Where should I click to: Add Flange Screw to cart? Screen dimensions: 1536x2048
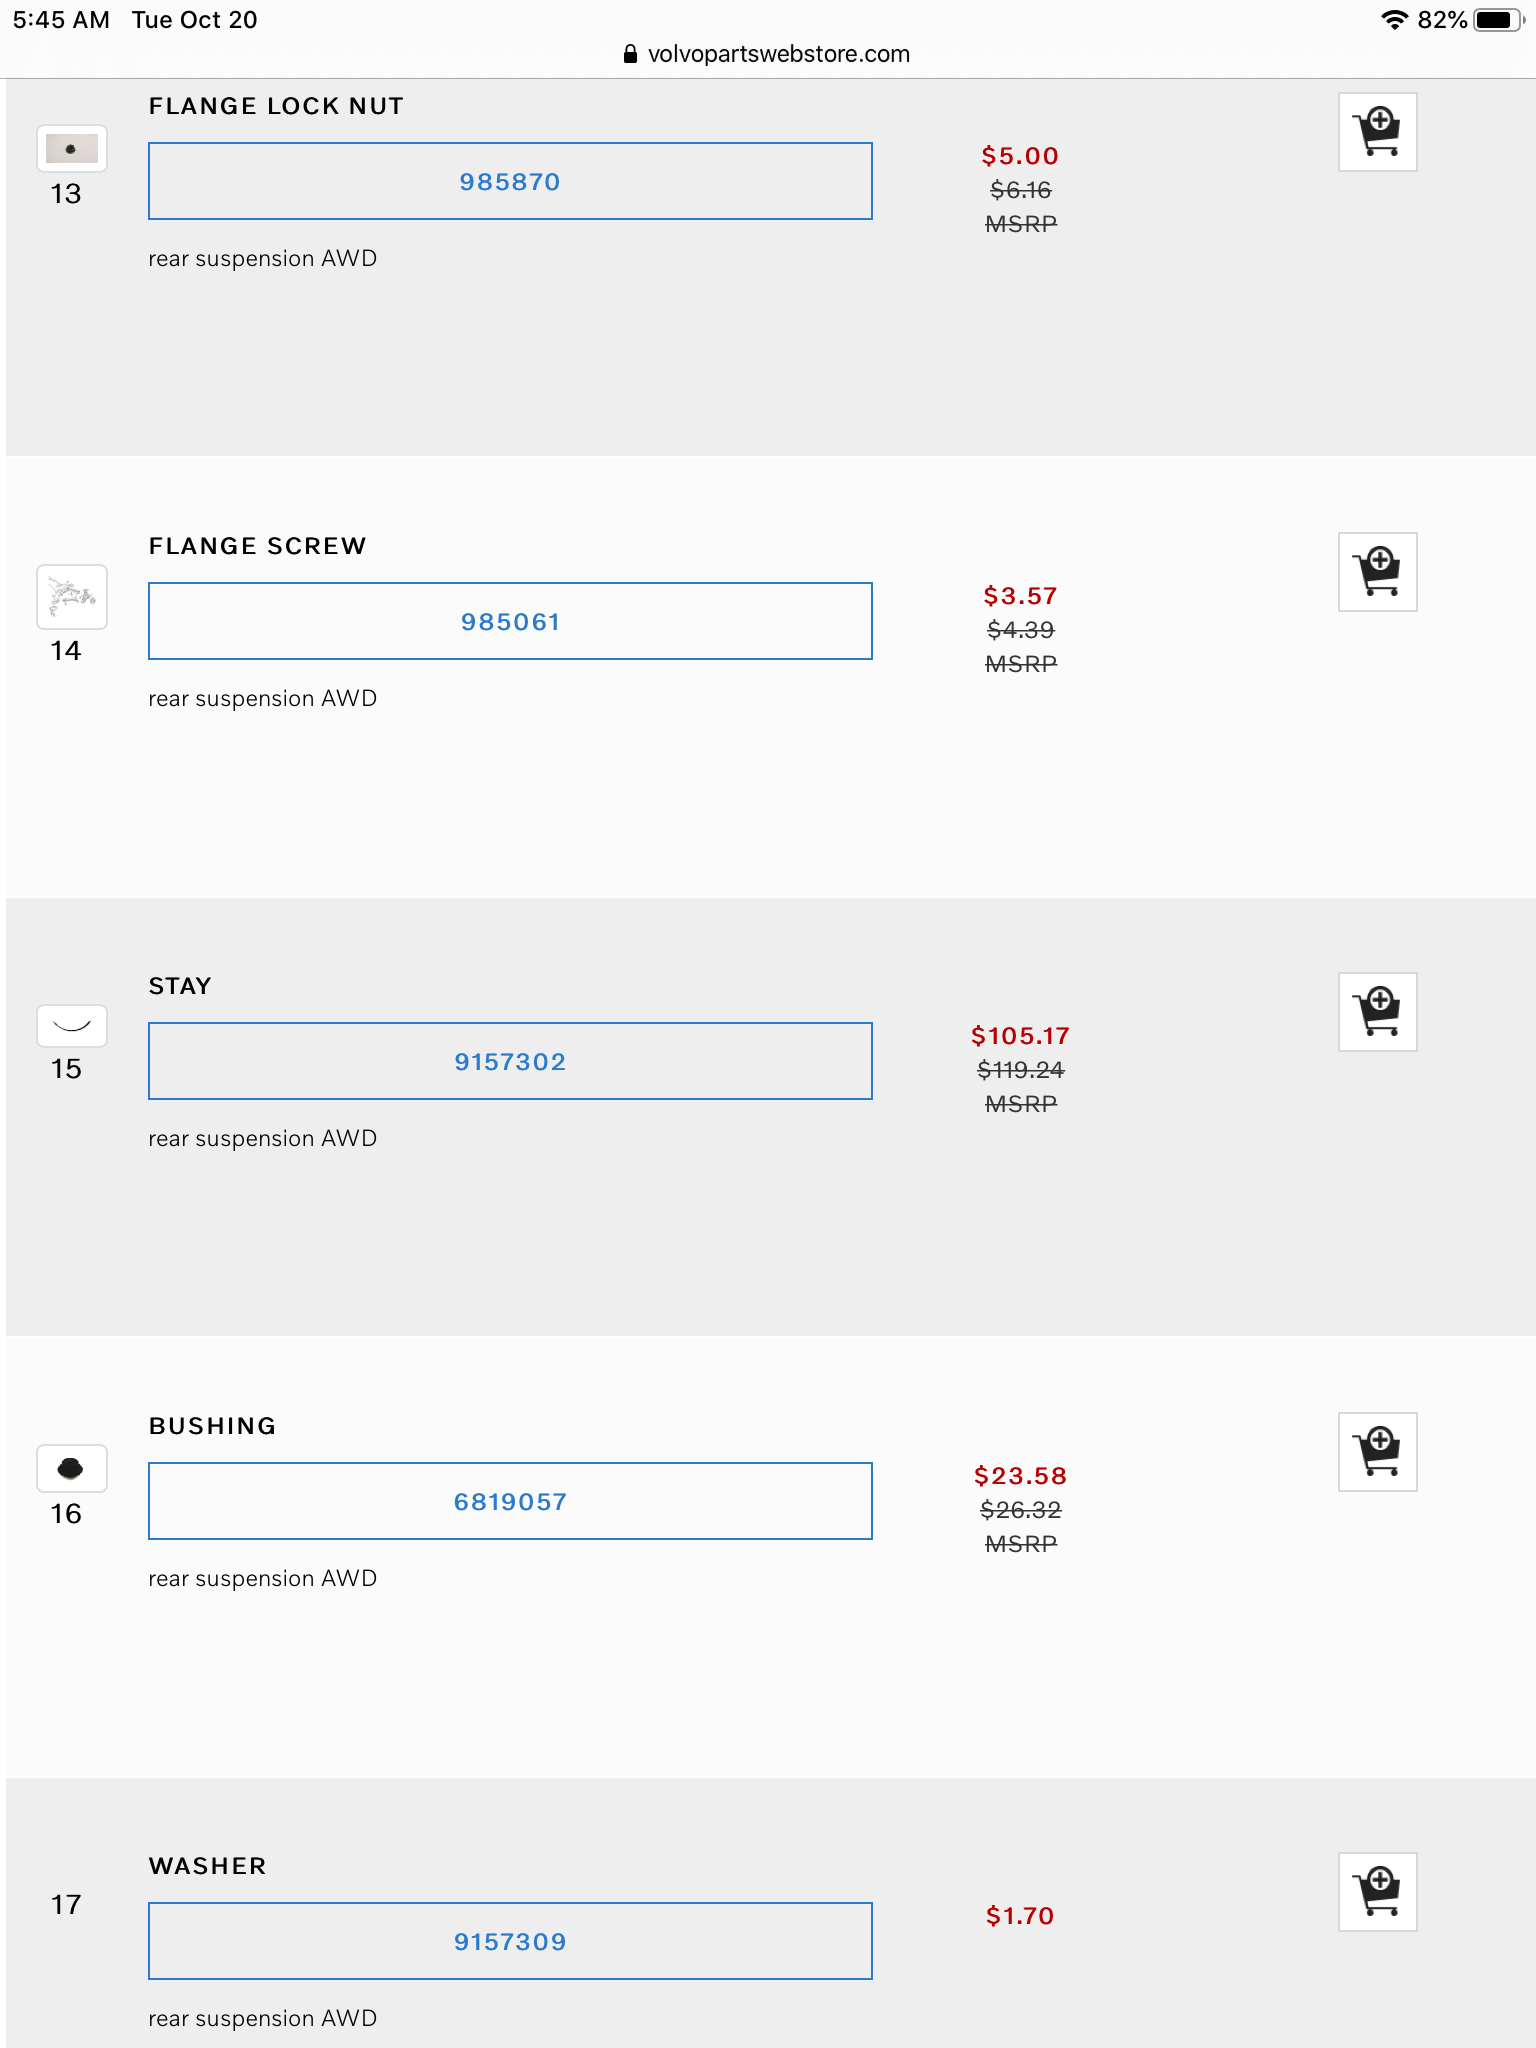[1377, 572]
